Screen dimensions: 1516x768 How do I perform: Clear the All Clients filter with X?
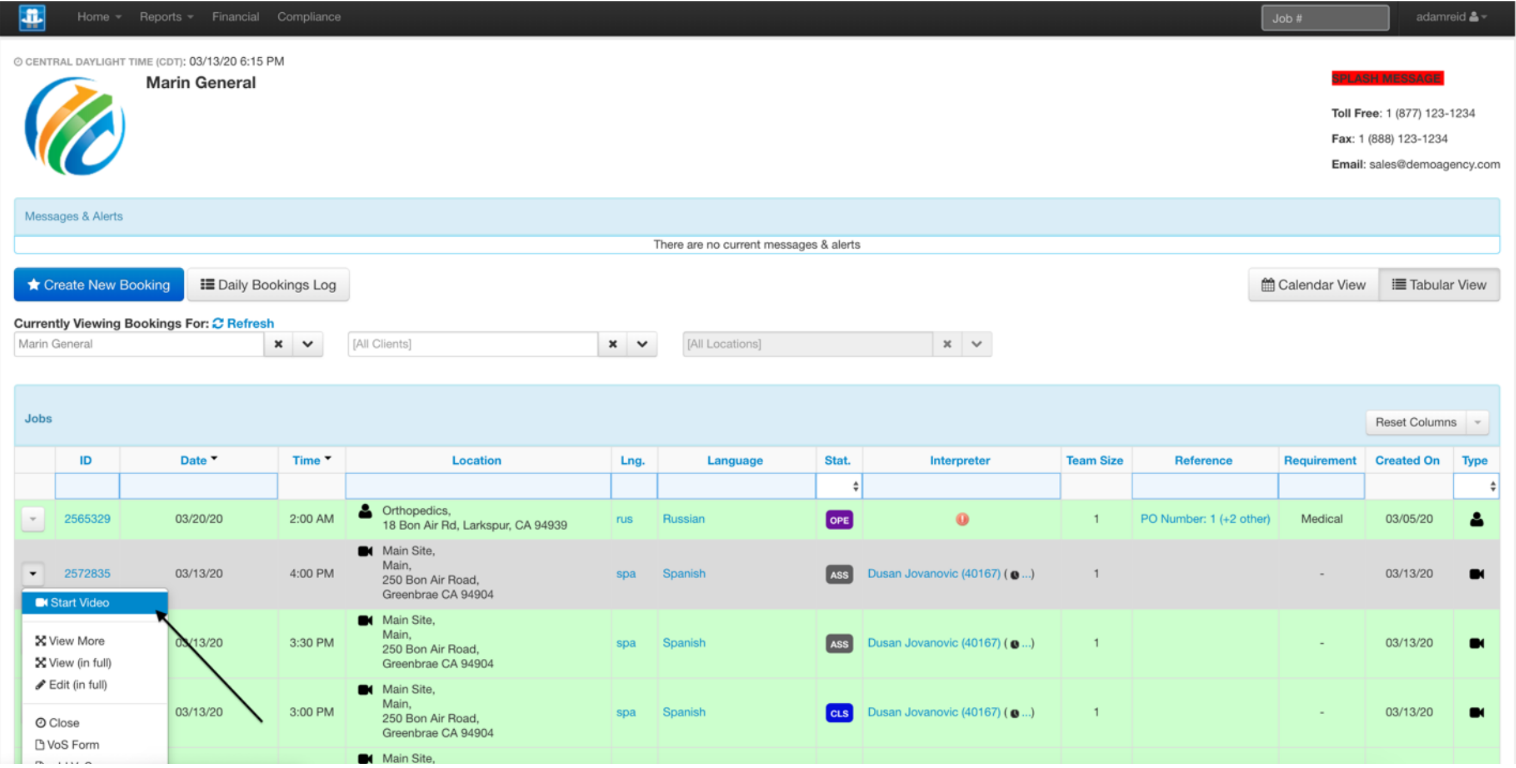[612, 344]
